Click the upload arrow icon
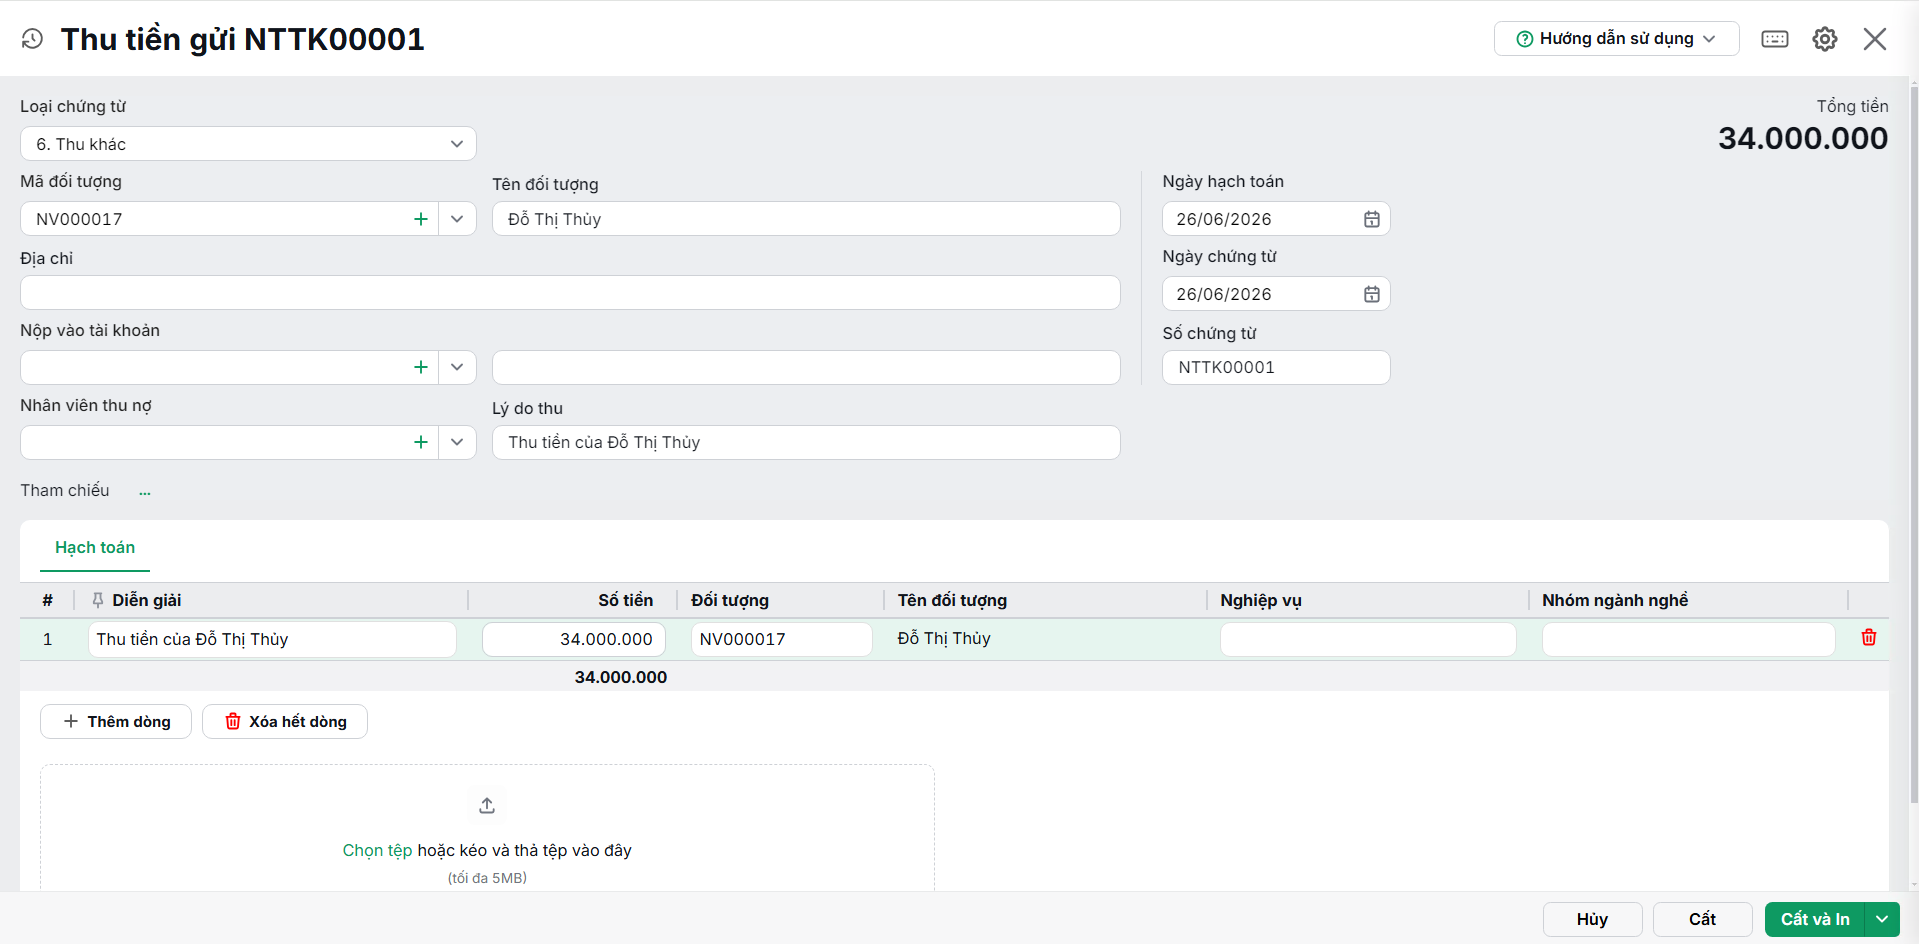 coord(487,805)
